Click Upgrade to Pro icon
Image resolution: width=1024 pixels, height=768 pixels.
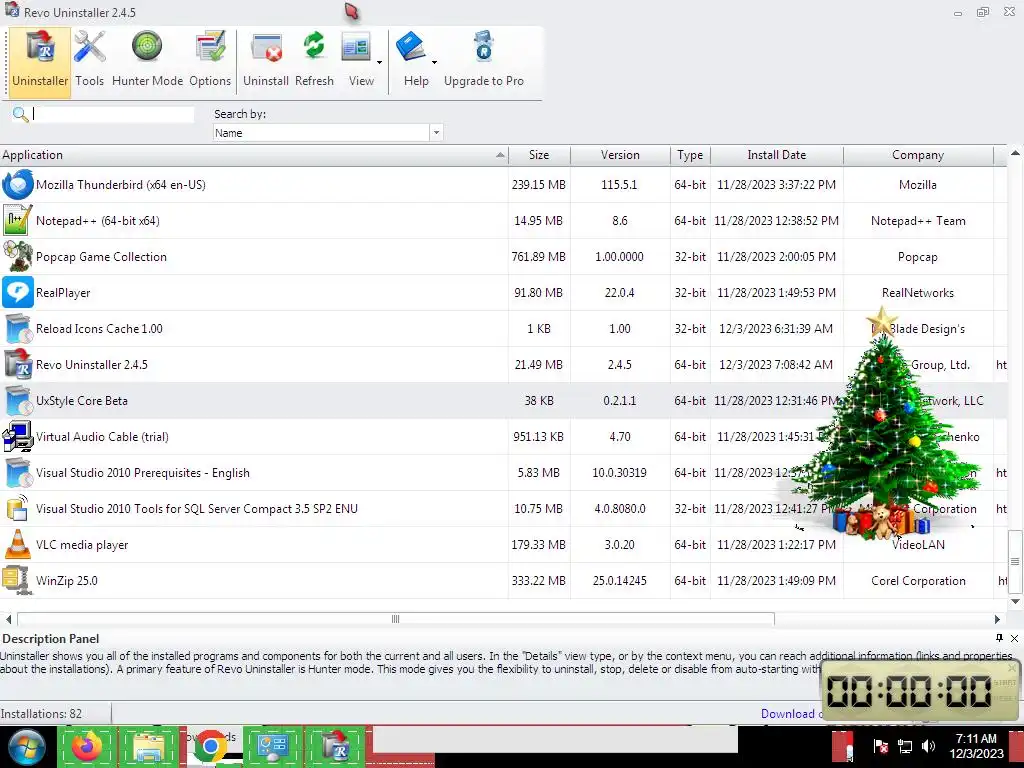484,48
